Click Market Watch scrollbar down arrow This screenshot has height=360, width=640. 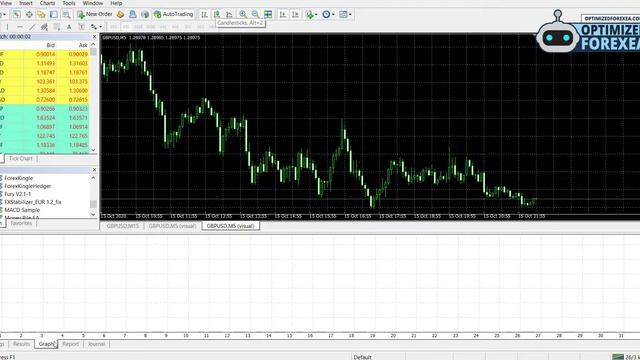point(93,150)
